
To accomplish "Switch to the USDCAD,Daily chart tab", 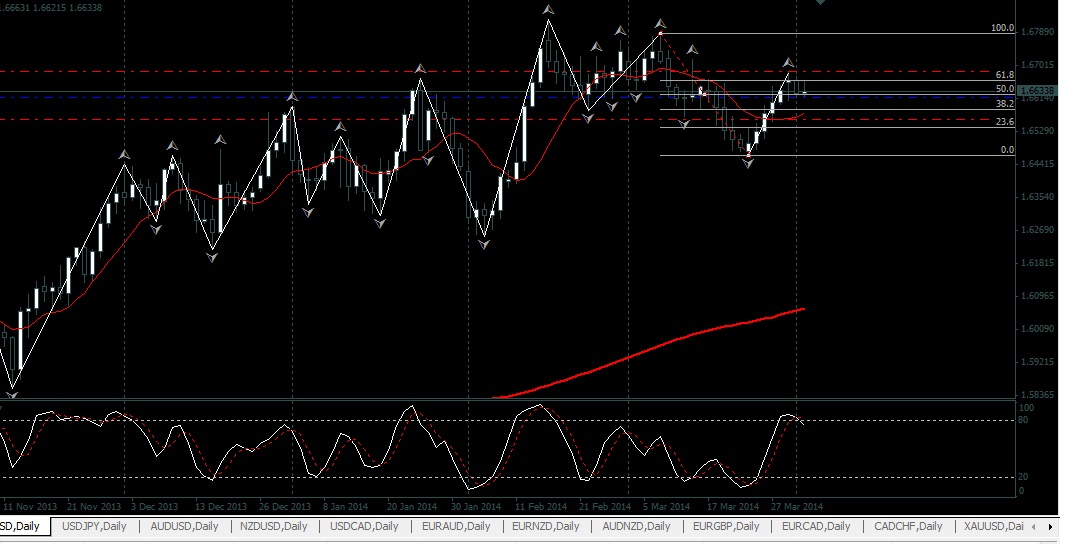I will click(364, 526).
